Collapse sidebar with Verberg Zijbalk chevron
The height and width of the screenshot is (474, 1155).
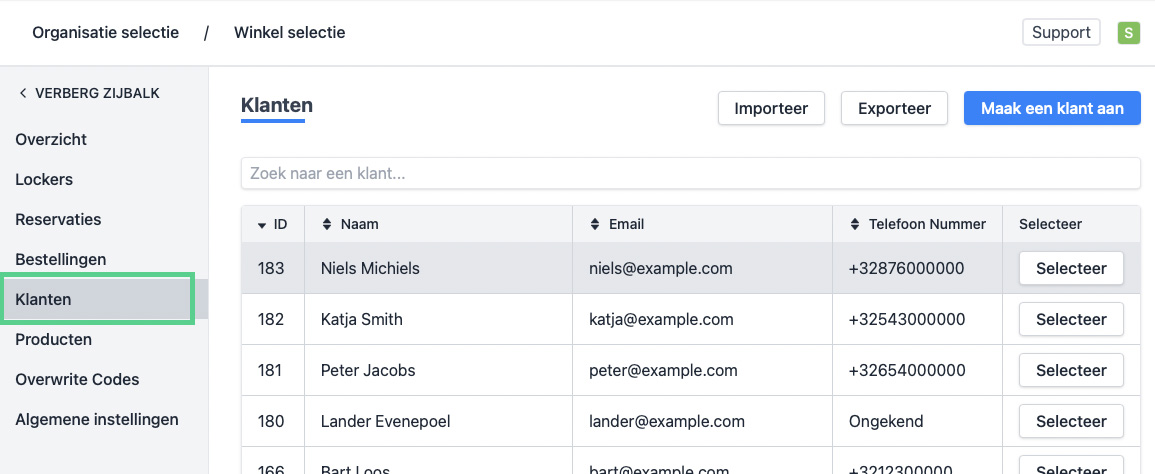click(23, 93)
